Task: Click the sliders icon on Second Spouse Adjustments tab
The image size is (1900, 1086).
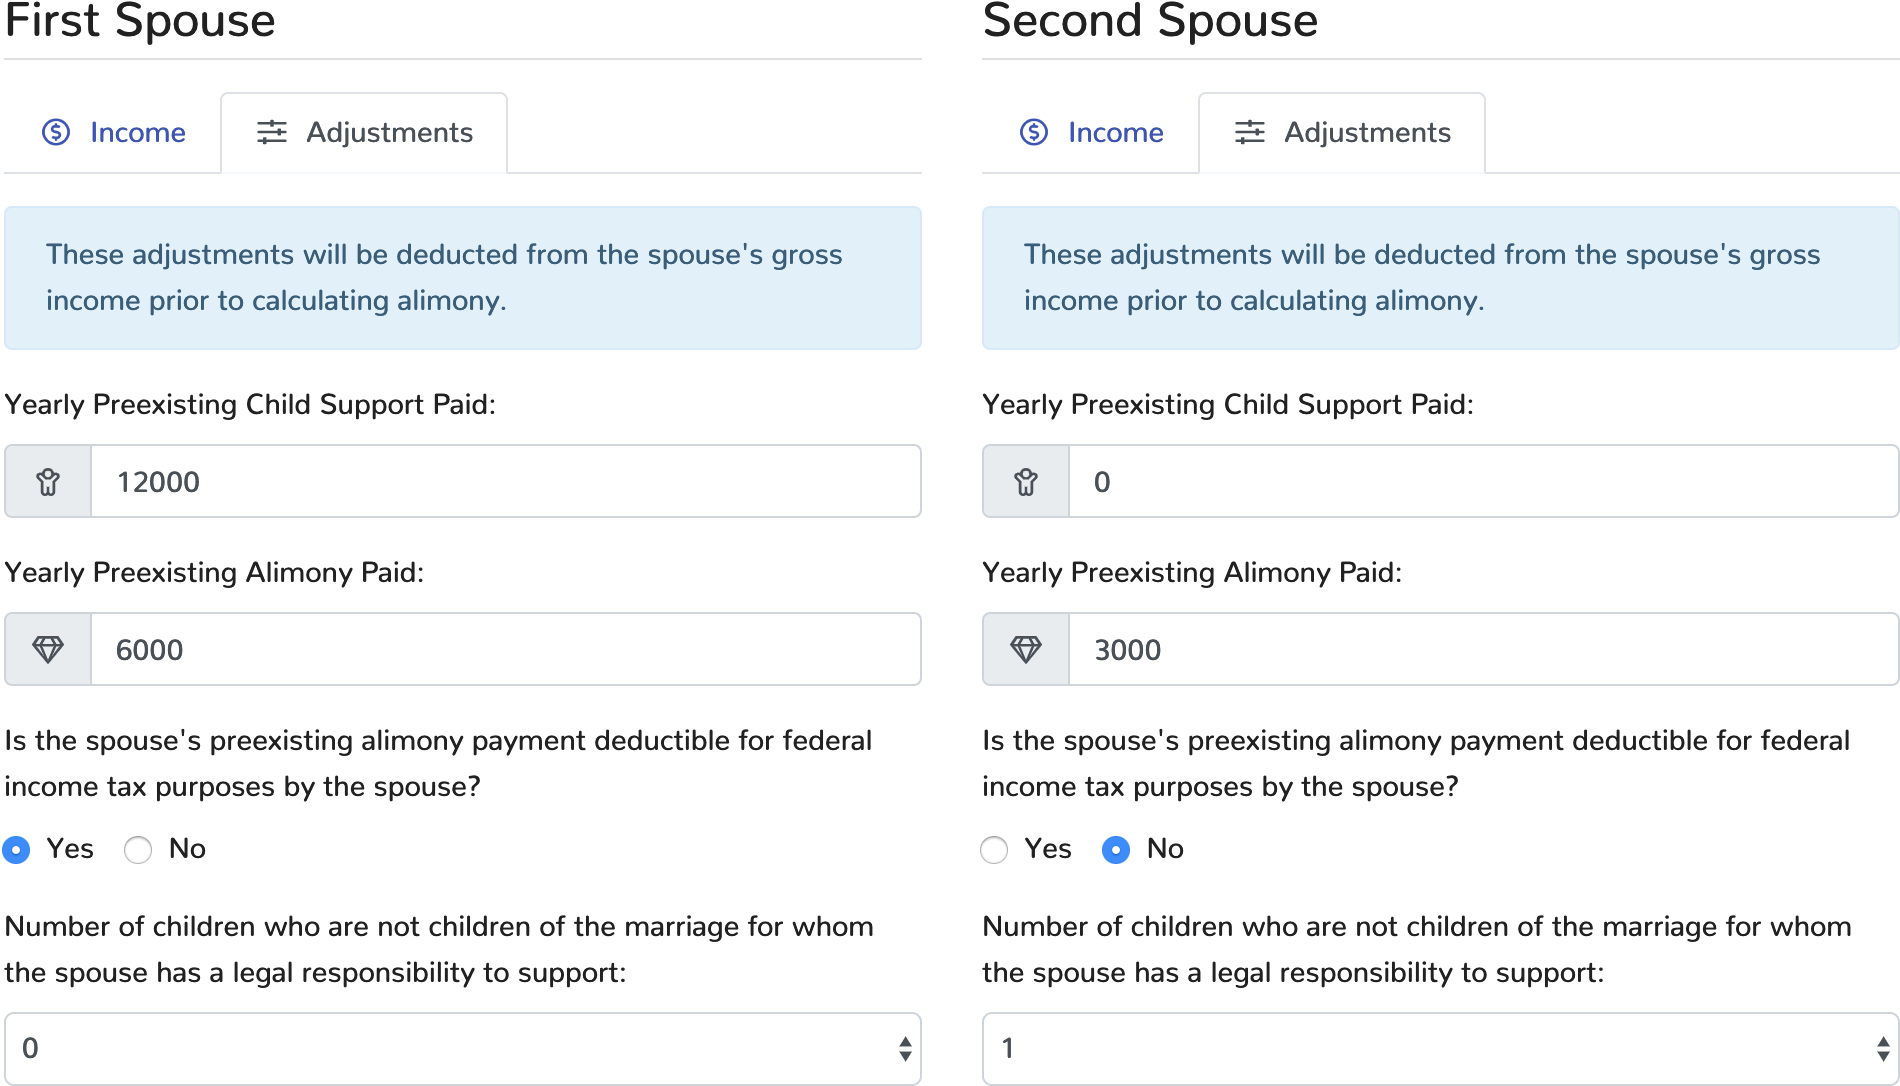Action: point(1250,132)
